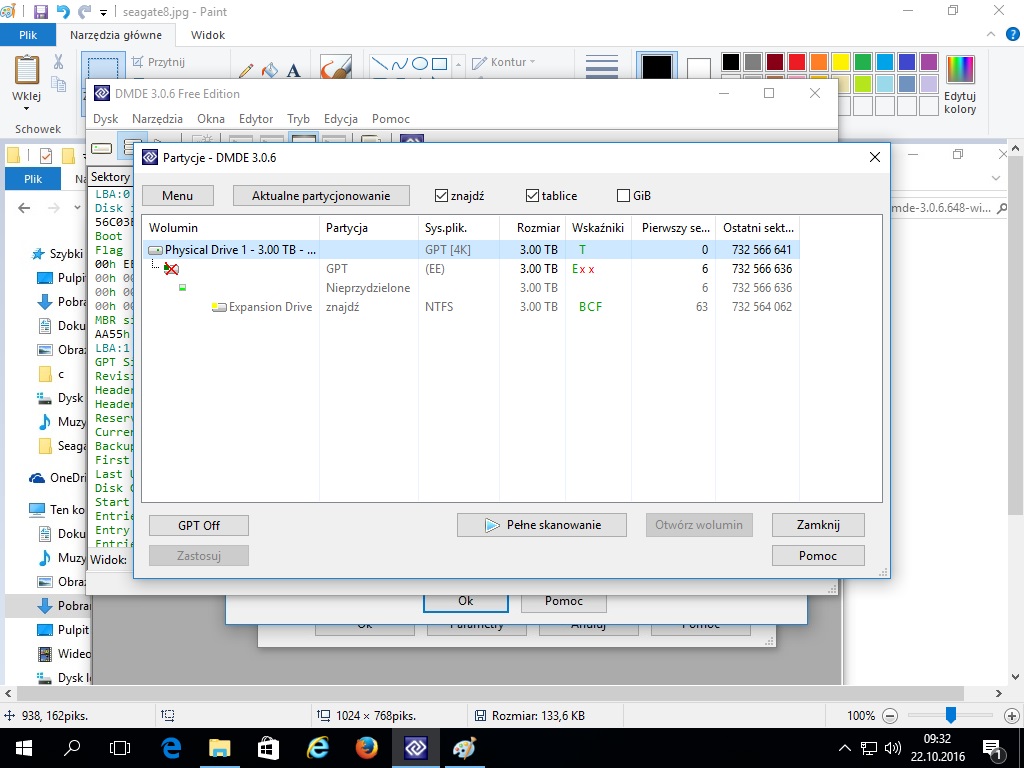Screen dimensions: 1024x768
Task: Open the Pomoc menu in DMDE
Action: 391,119
